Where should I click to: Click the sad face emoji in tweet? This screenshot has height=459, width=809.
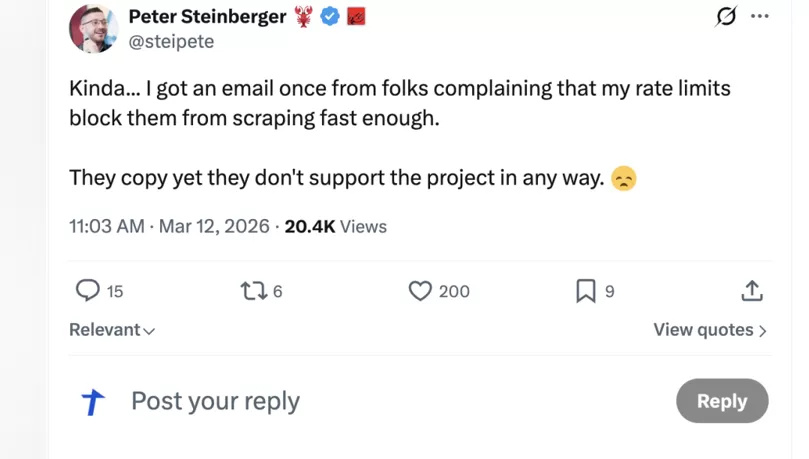[624, 179]
